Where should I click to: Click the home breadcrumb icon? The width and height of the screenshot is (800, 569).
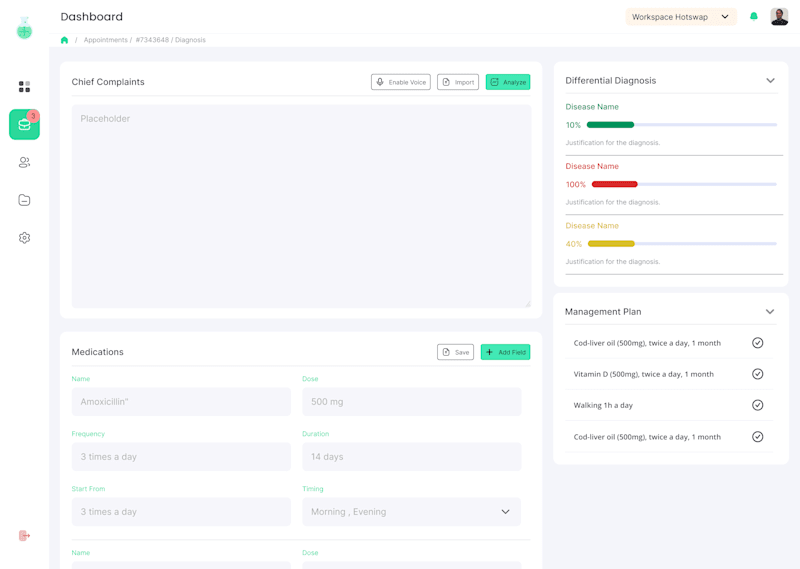tap(64, 40)
